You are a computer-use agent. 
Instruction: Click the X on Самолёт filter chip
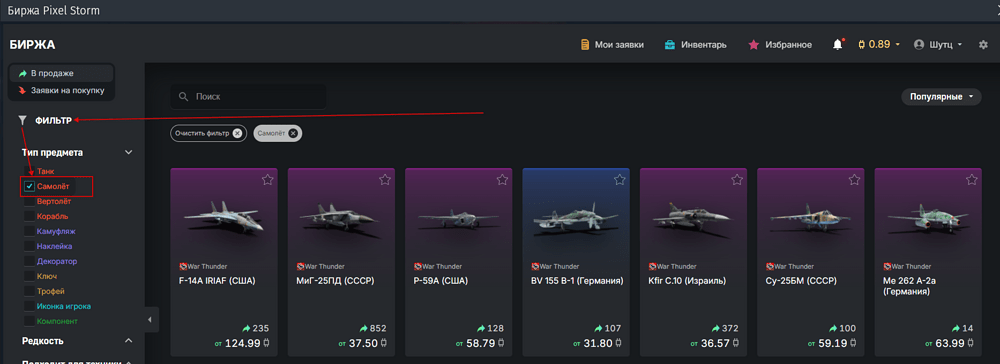293,133
